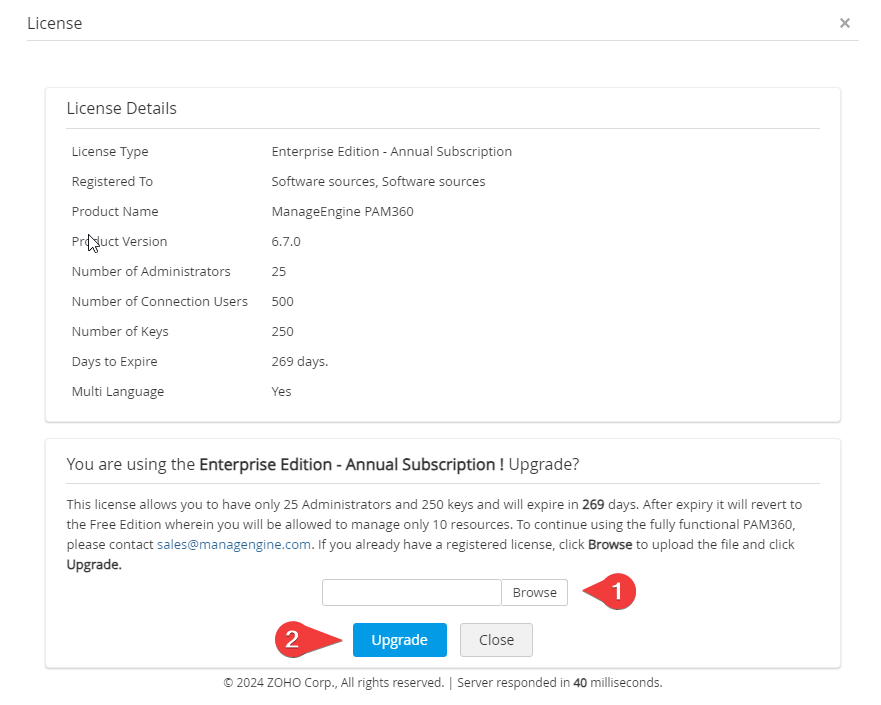The image size is (881, 705).
Task: Click the Number of Connection Users value 500
Action: 282,302
